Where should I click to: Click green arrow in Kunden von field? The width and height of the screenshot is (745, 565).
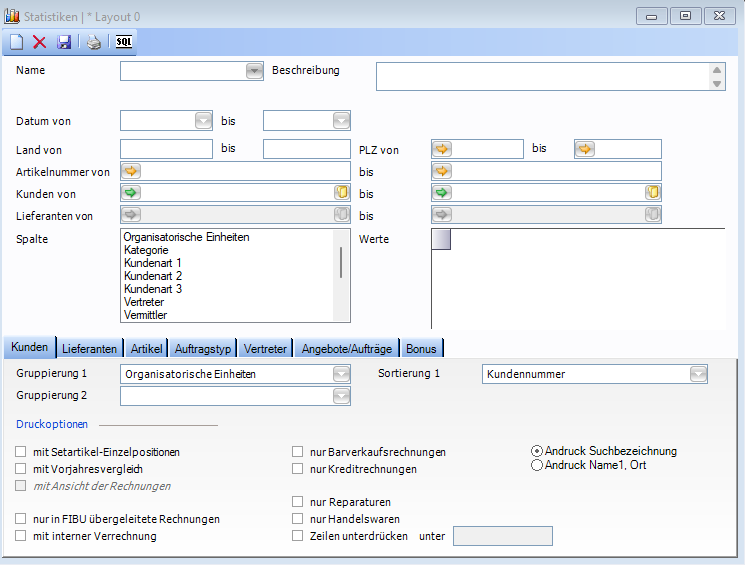pos(131,193)
